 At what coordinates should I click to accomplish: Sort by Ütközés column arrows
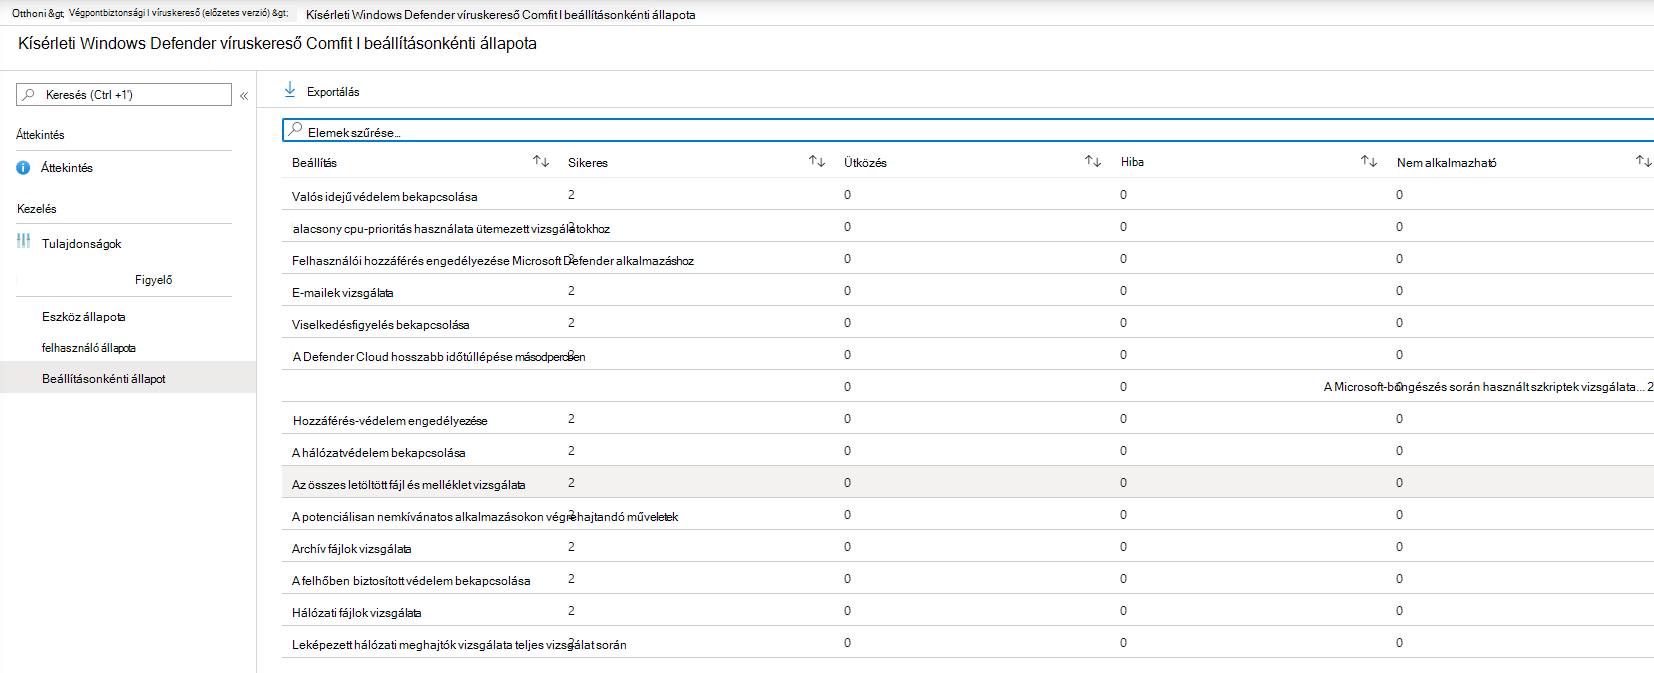1093,161
